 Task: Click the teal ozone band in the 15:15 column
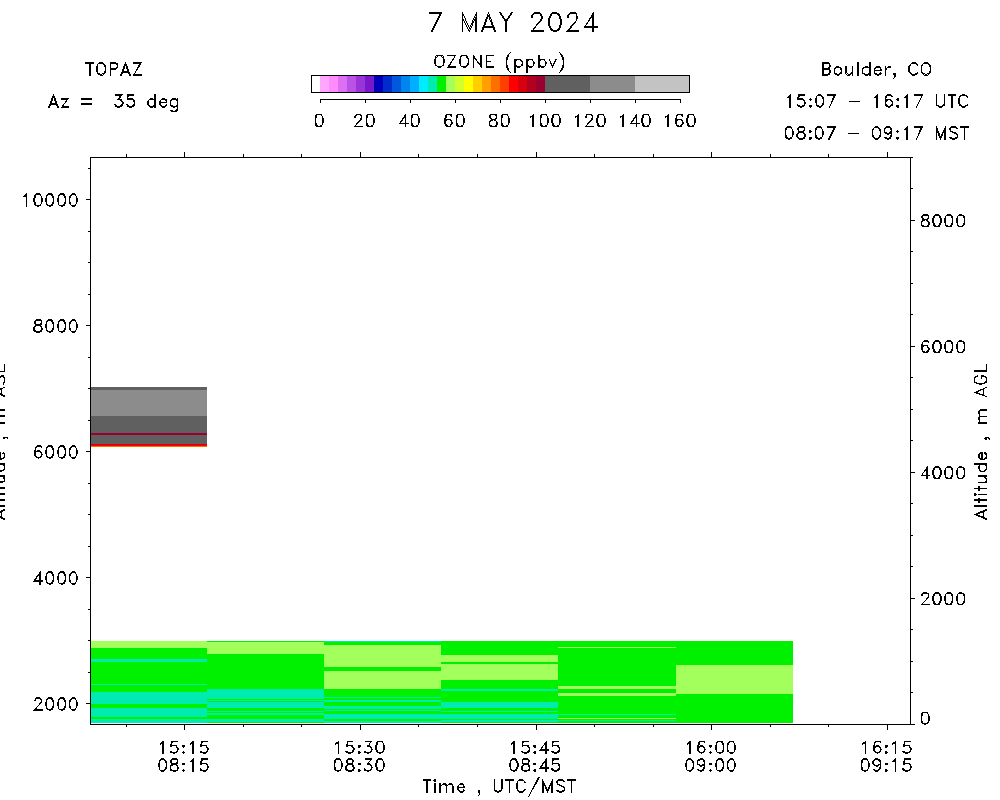coord(149,699)
